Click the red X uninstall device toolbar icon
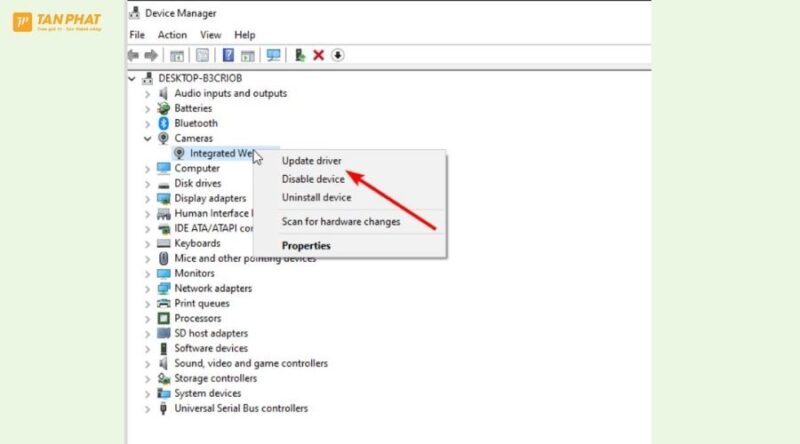 pyautogui.click(x=318, y=55)
